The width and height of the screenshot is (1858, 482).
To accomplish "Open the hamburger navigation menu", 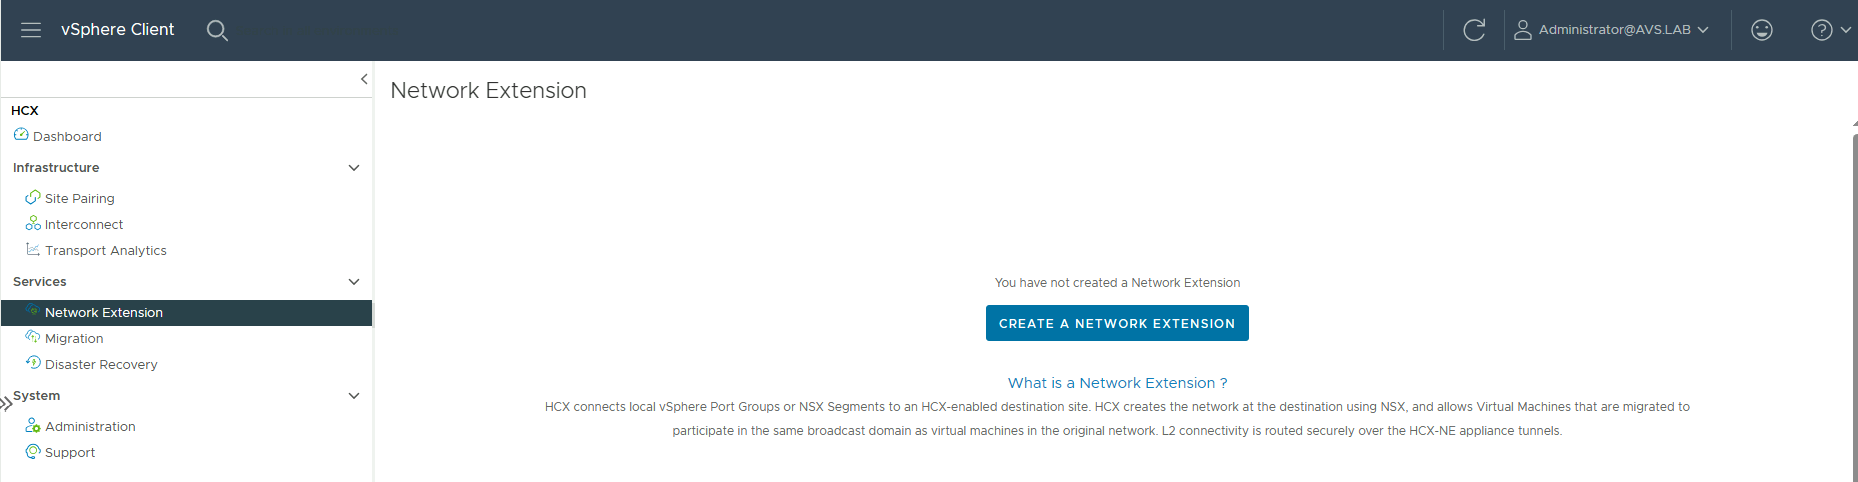I will click(31, 30).
